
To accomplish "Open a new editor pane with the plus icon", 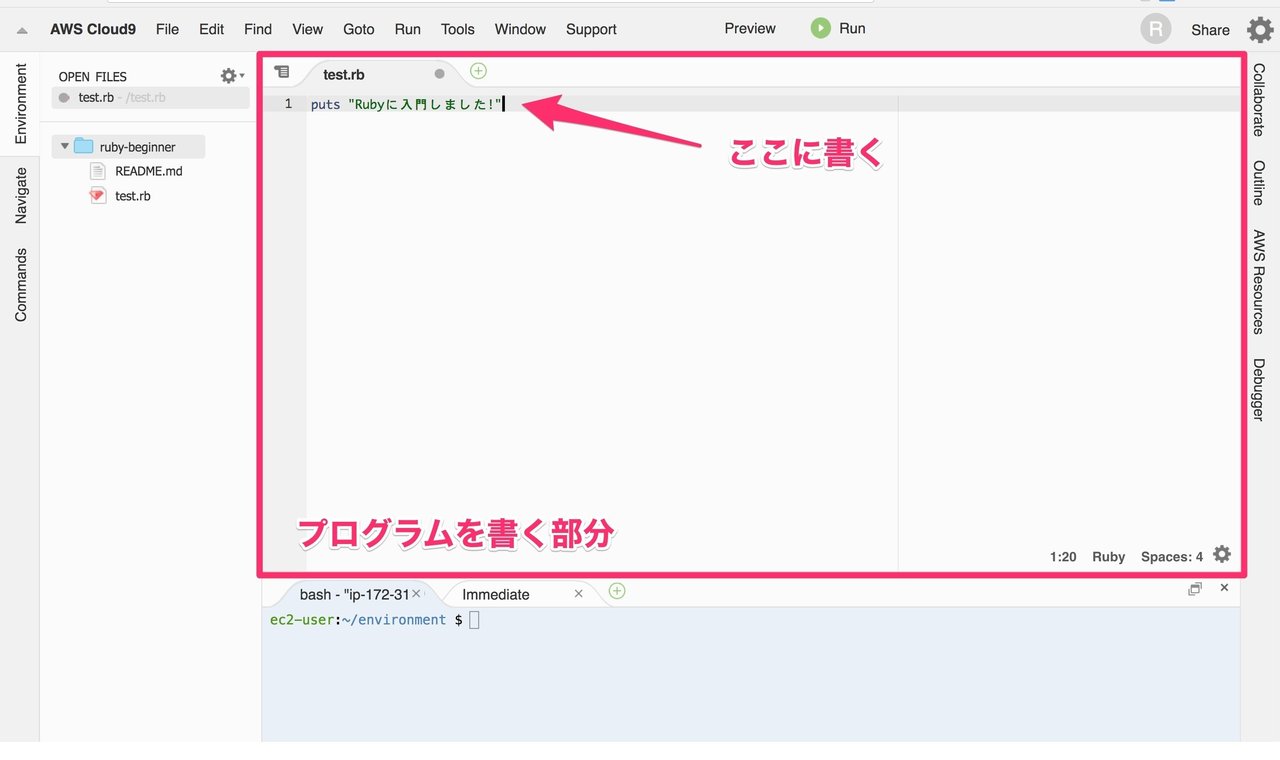I will click(478, 70).
